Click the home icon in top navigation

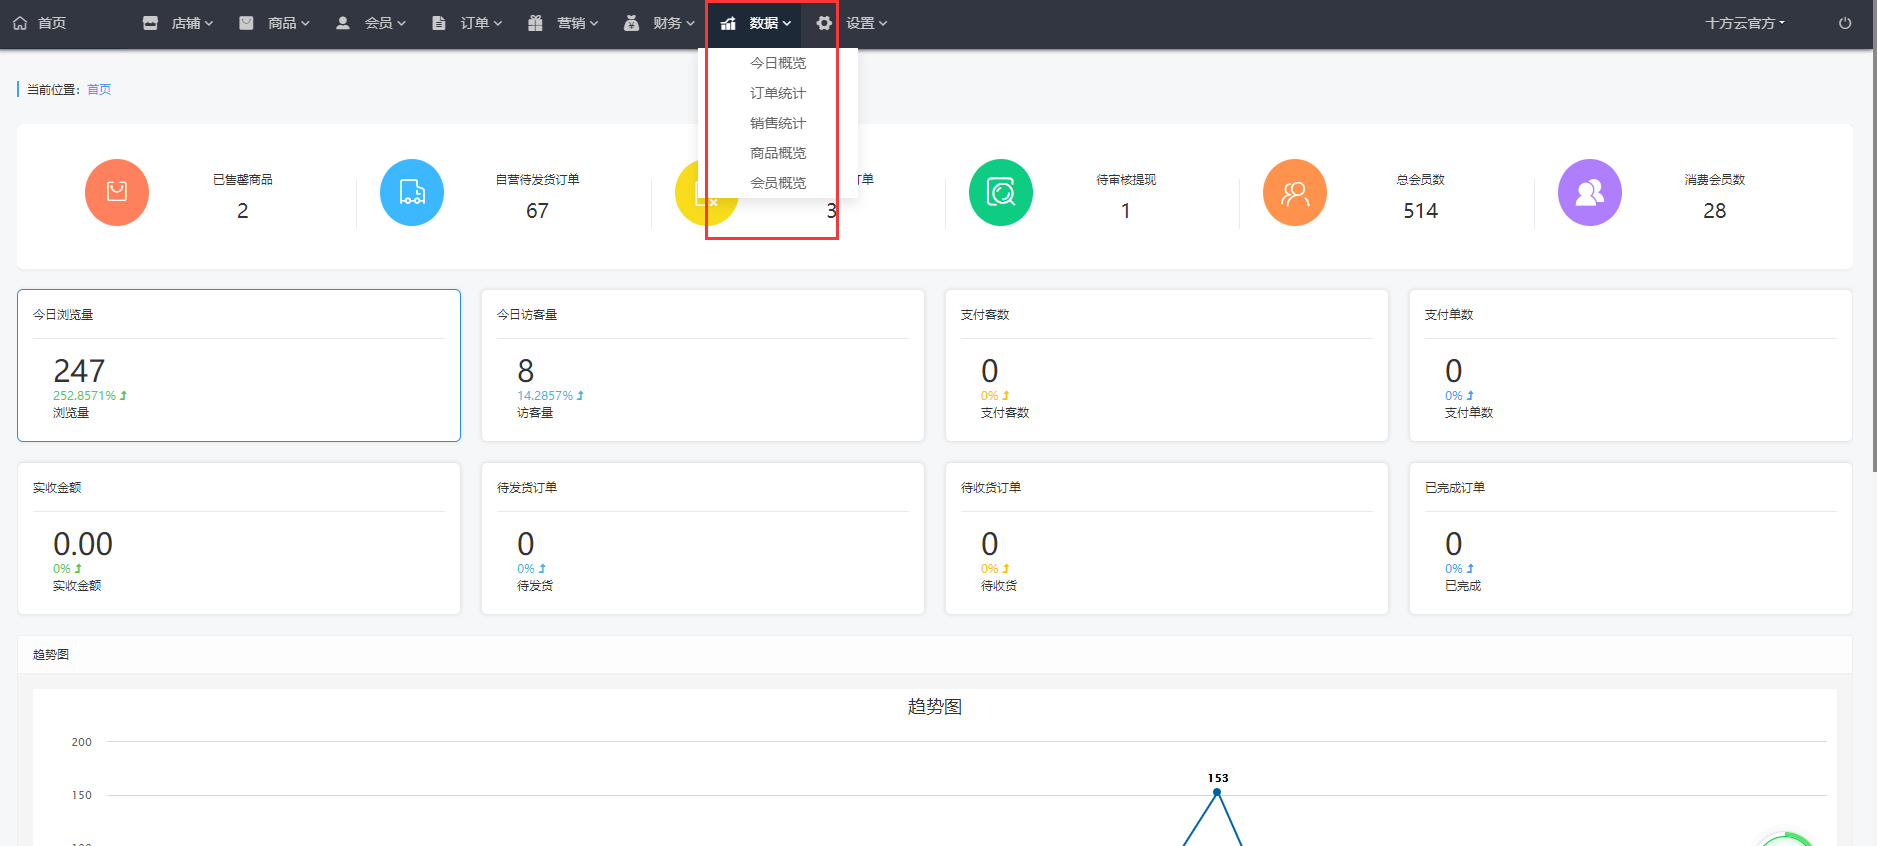(20, 23)
